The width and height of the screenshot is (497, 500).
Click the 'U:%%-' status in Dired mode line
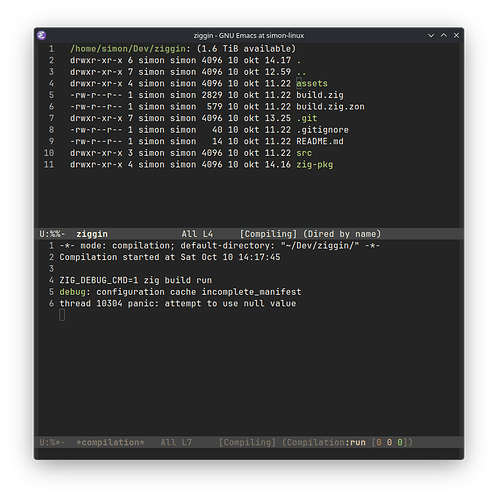point(52,234)
